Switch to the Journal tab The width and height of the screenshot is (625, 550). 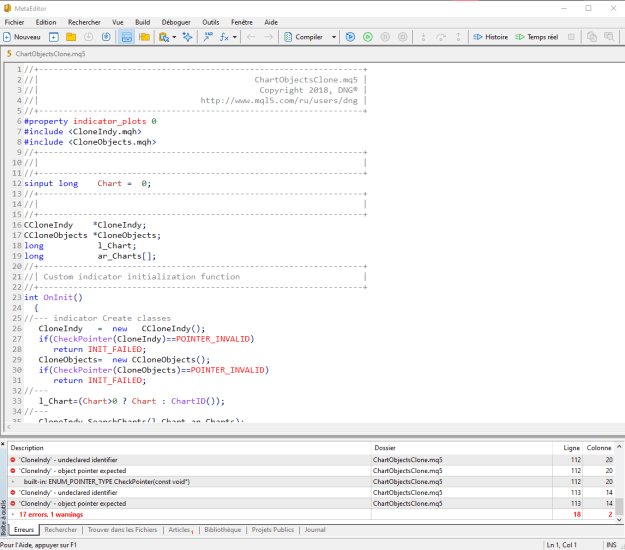(x=315, y=530)
